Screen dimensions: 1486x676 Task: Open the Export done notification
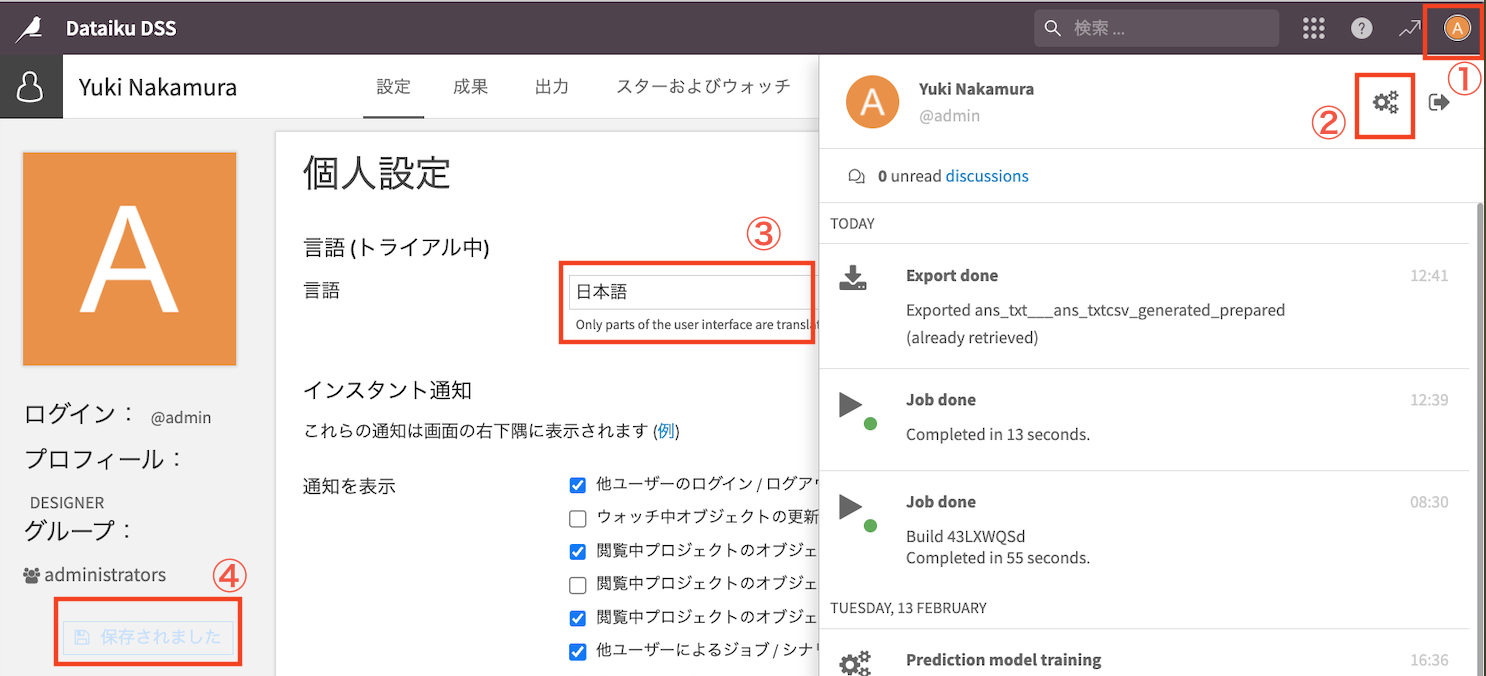(1146, 306)
